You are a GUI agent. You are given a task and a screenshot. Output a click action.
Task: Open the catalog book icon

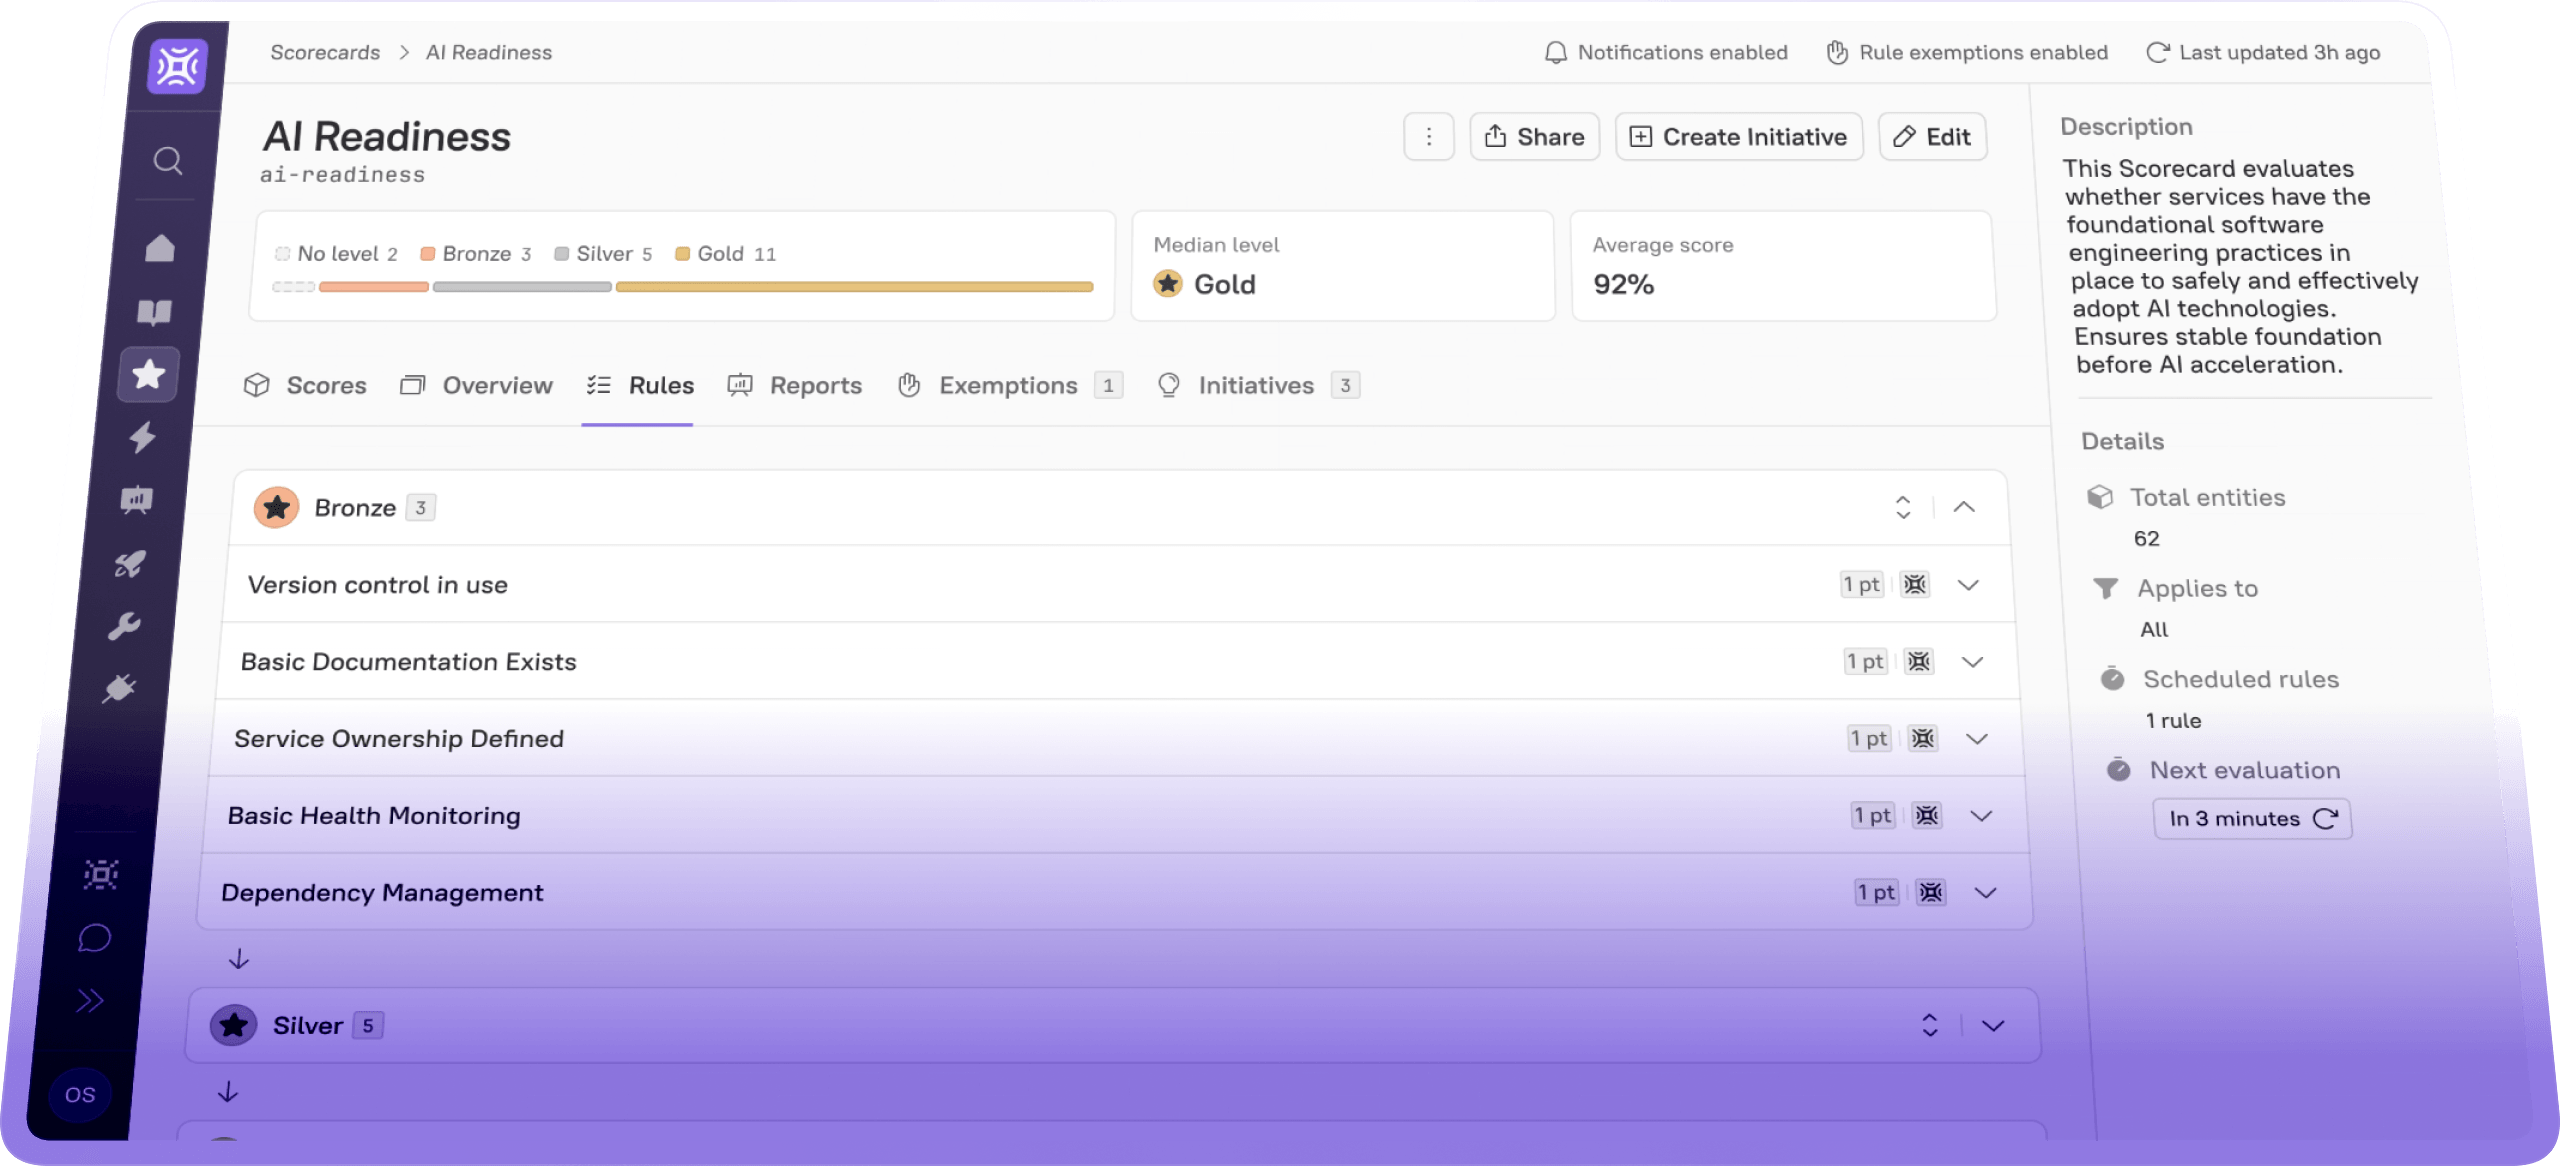(x=154, y=312)
